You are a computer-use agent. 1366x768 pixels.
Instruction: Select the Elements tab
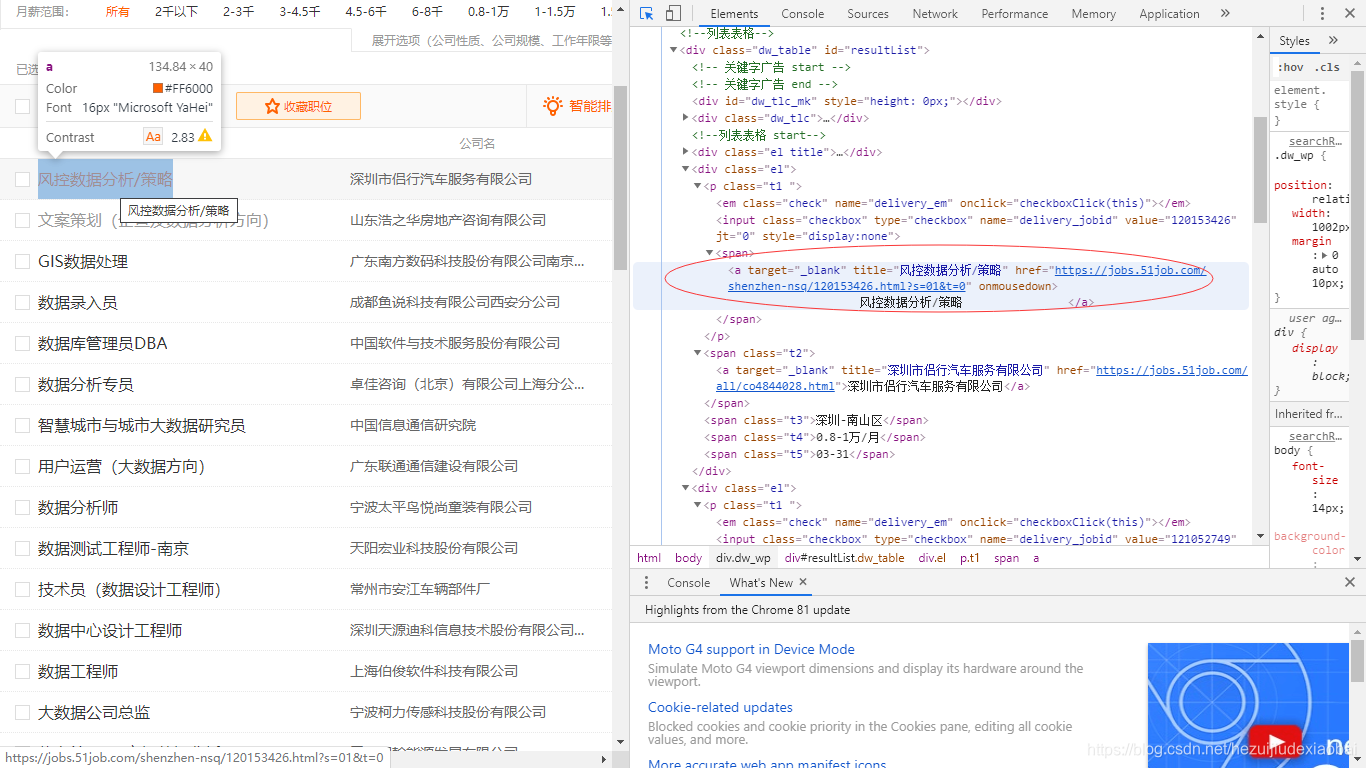734,14
